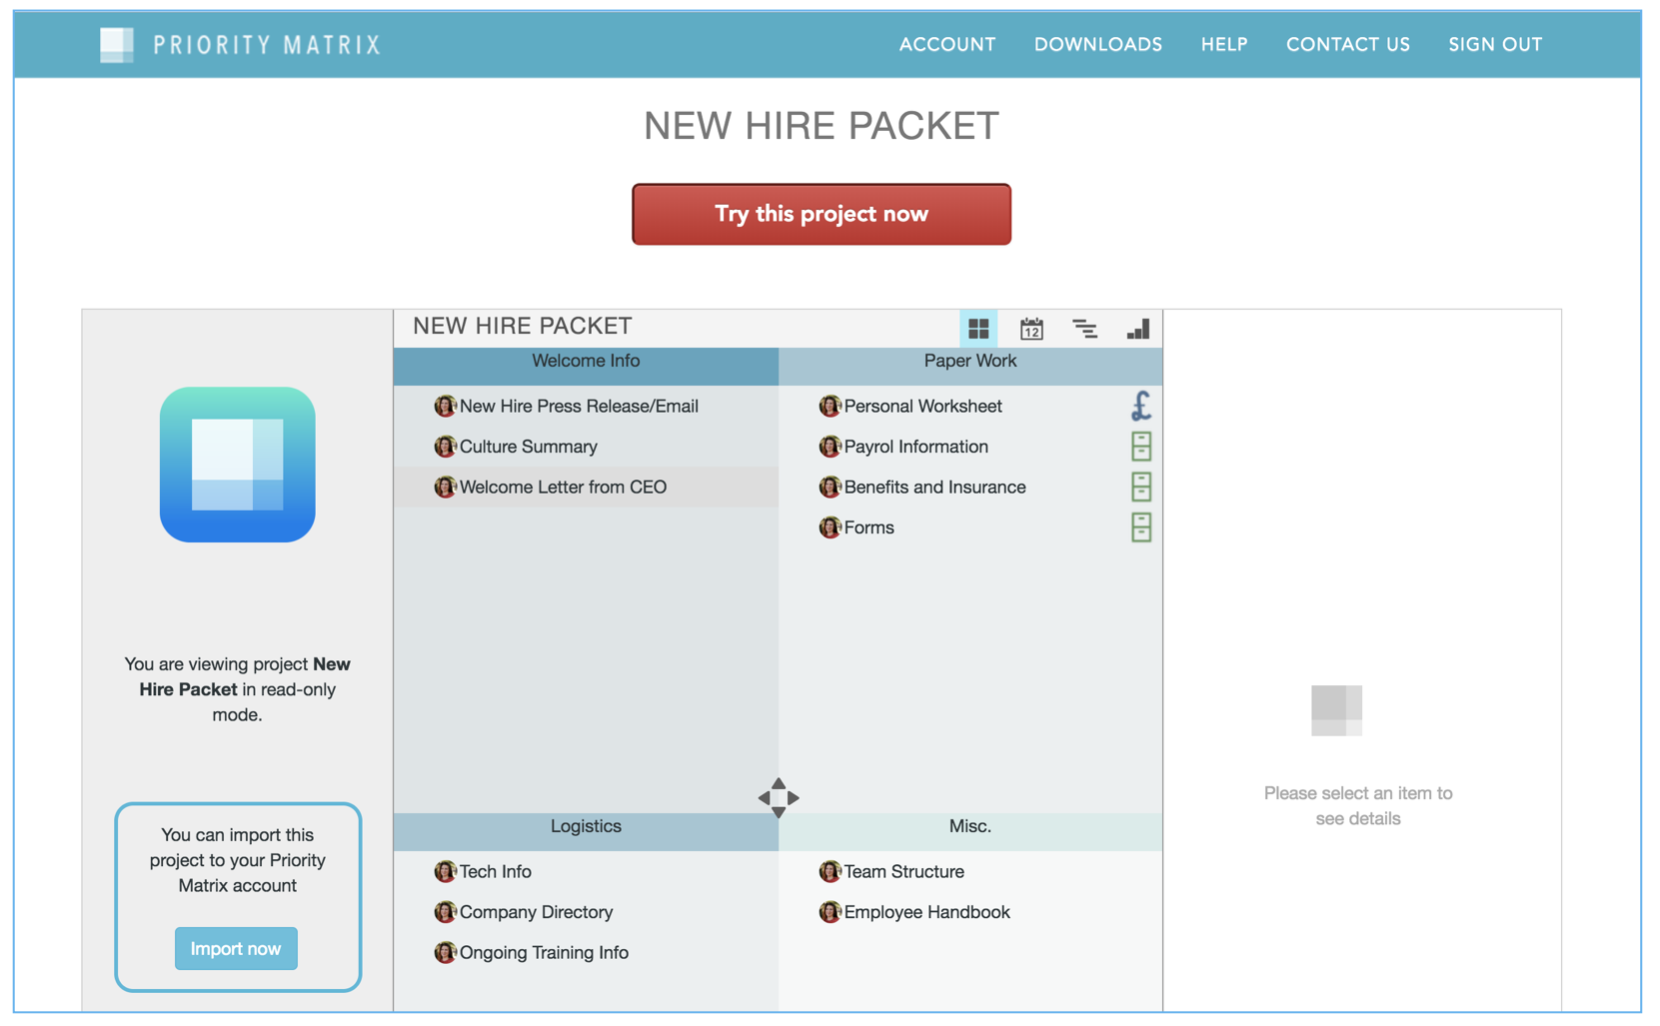This screenshot has width=1660, height=1026.
Task: Open the Account menu
Action: (x=946, y=45)
